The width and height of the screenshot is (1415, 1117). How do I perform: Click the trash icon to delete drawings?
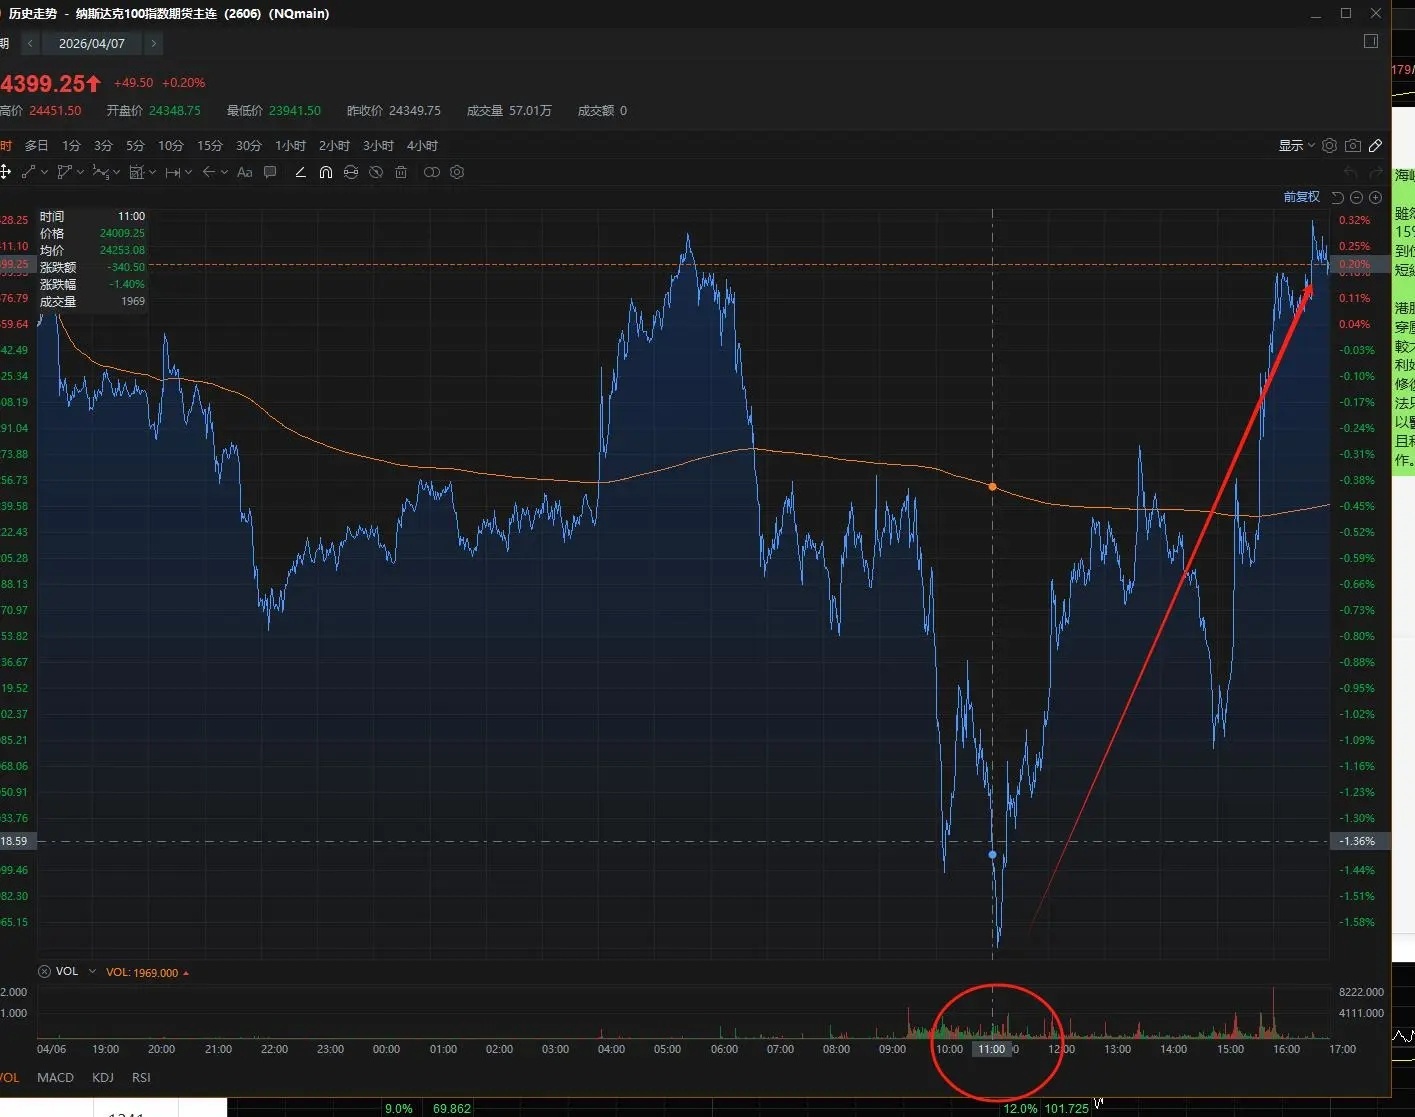[401, 173]
